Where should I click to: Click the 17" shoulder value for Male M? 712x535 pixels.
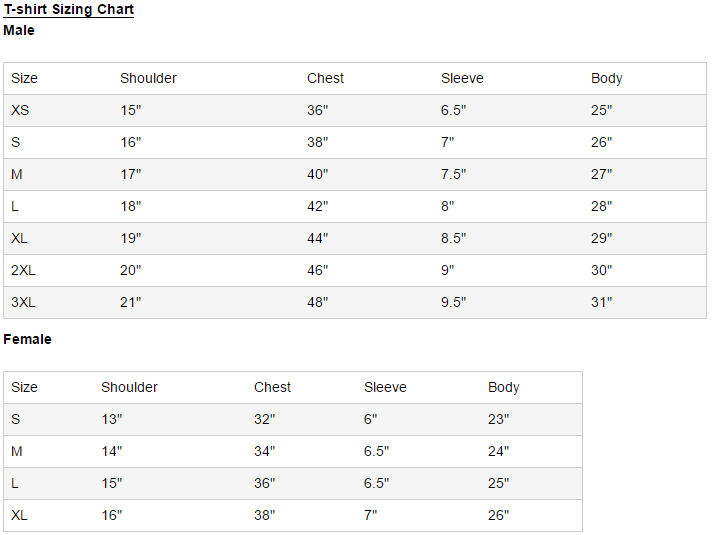130,174
